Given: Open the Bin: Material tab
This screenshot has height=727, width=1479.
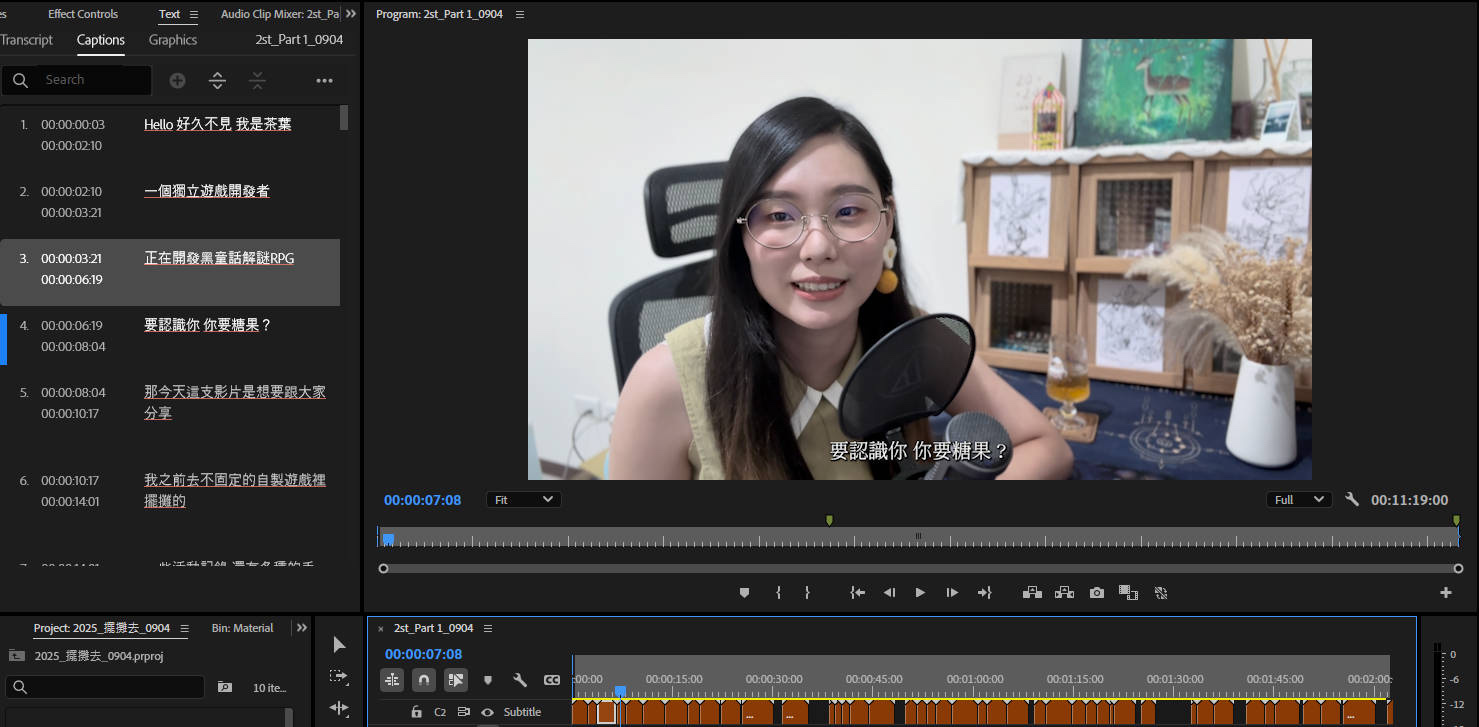Looking at the screenshot, I should point(243,628).
